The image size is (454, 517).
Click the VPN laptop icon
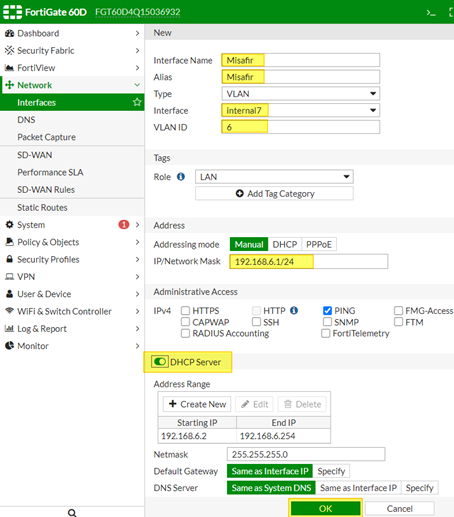9,277
